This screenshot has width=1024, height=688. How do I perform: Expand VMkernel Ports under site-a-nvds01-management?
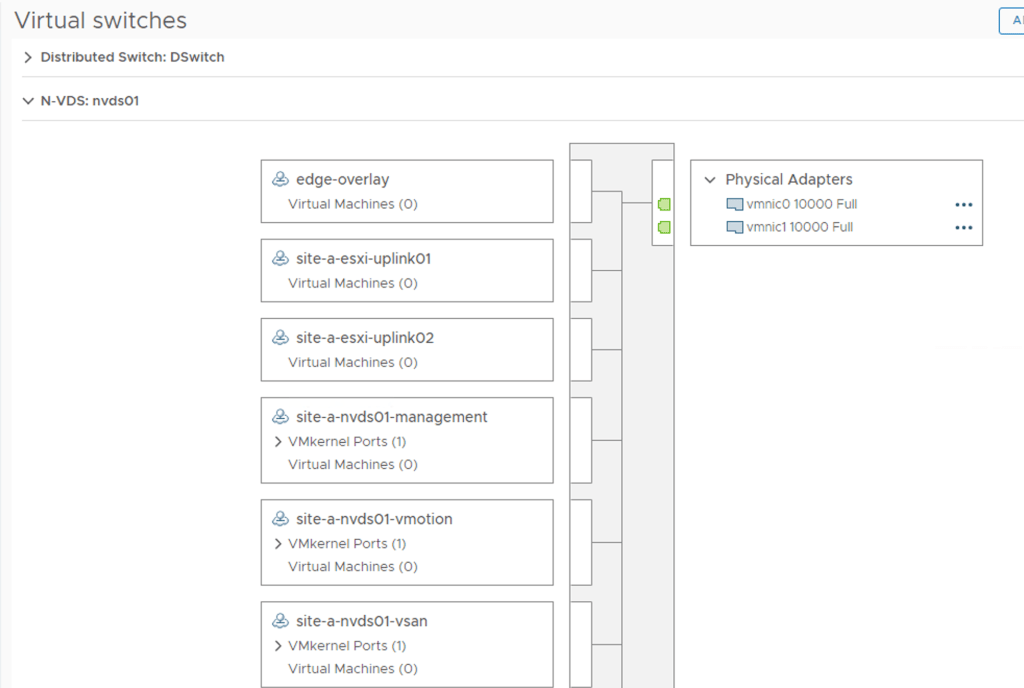[278, 442]
